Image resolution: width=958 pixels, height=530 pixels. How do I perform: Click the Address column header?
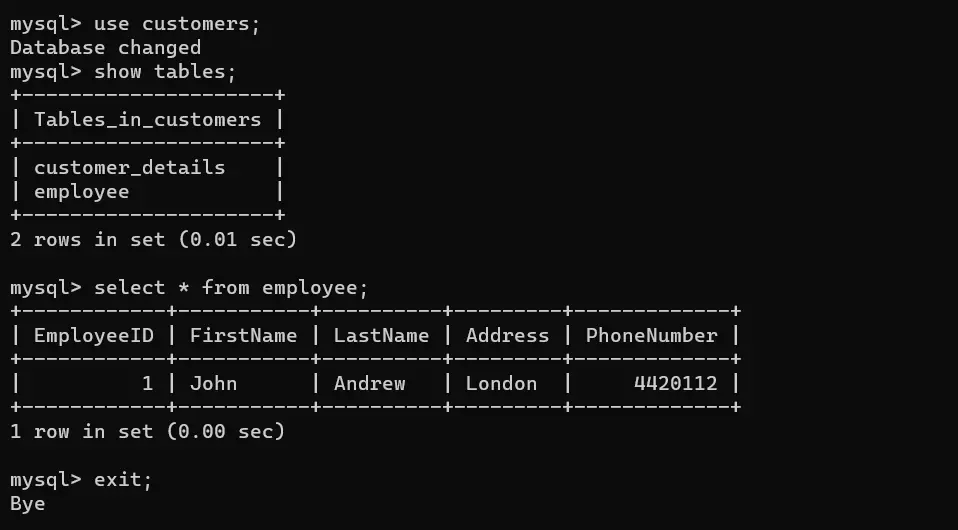(507, 335)
